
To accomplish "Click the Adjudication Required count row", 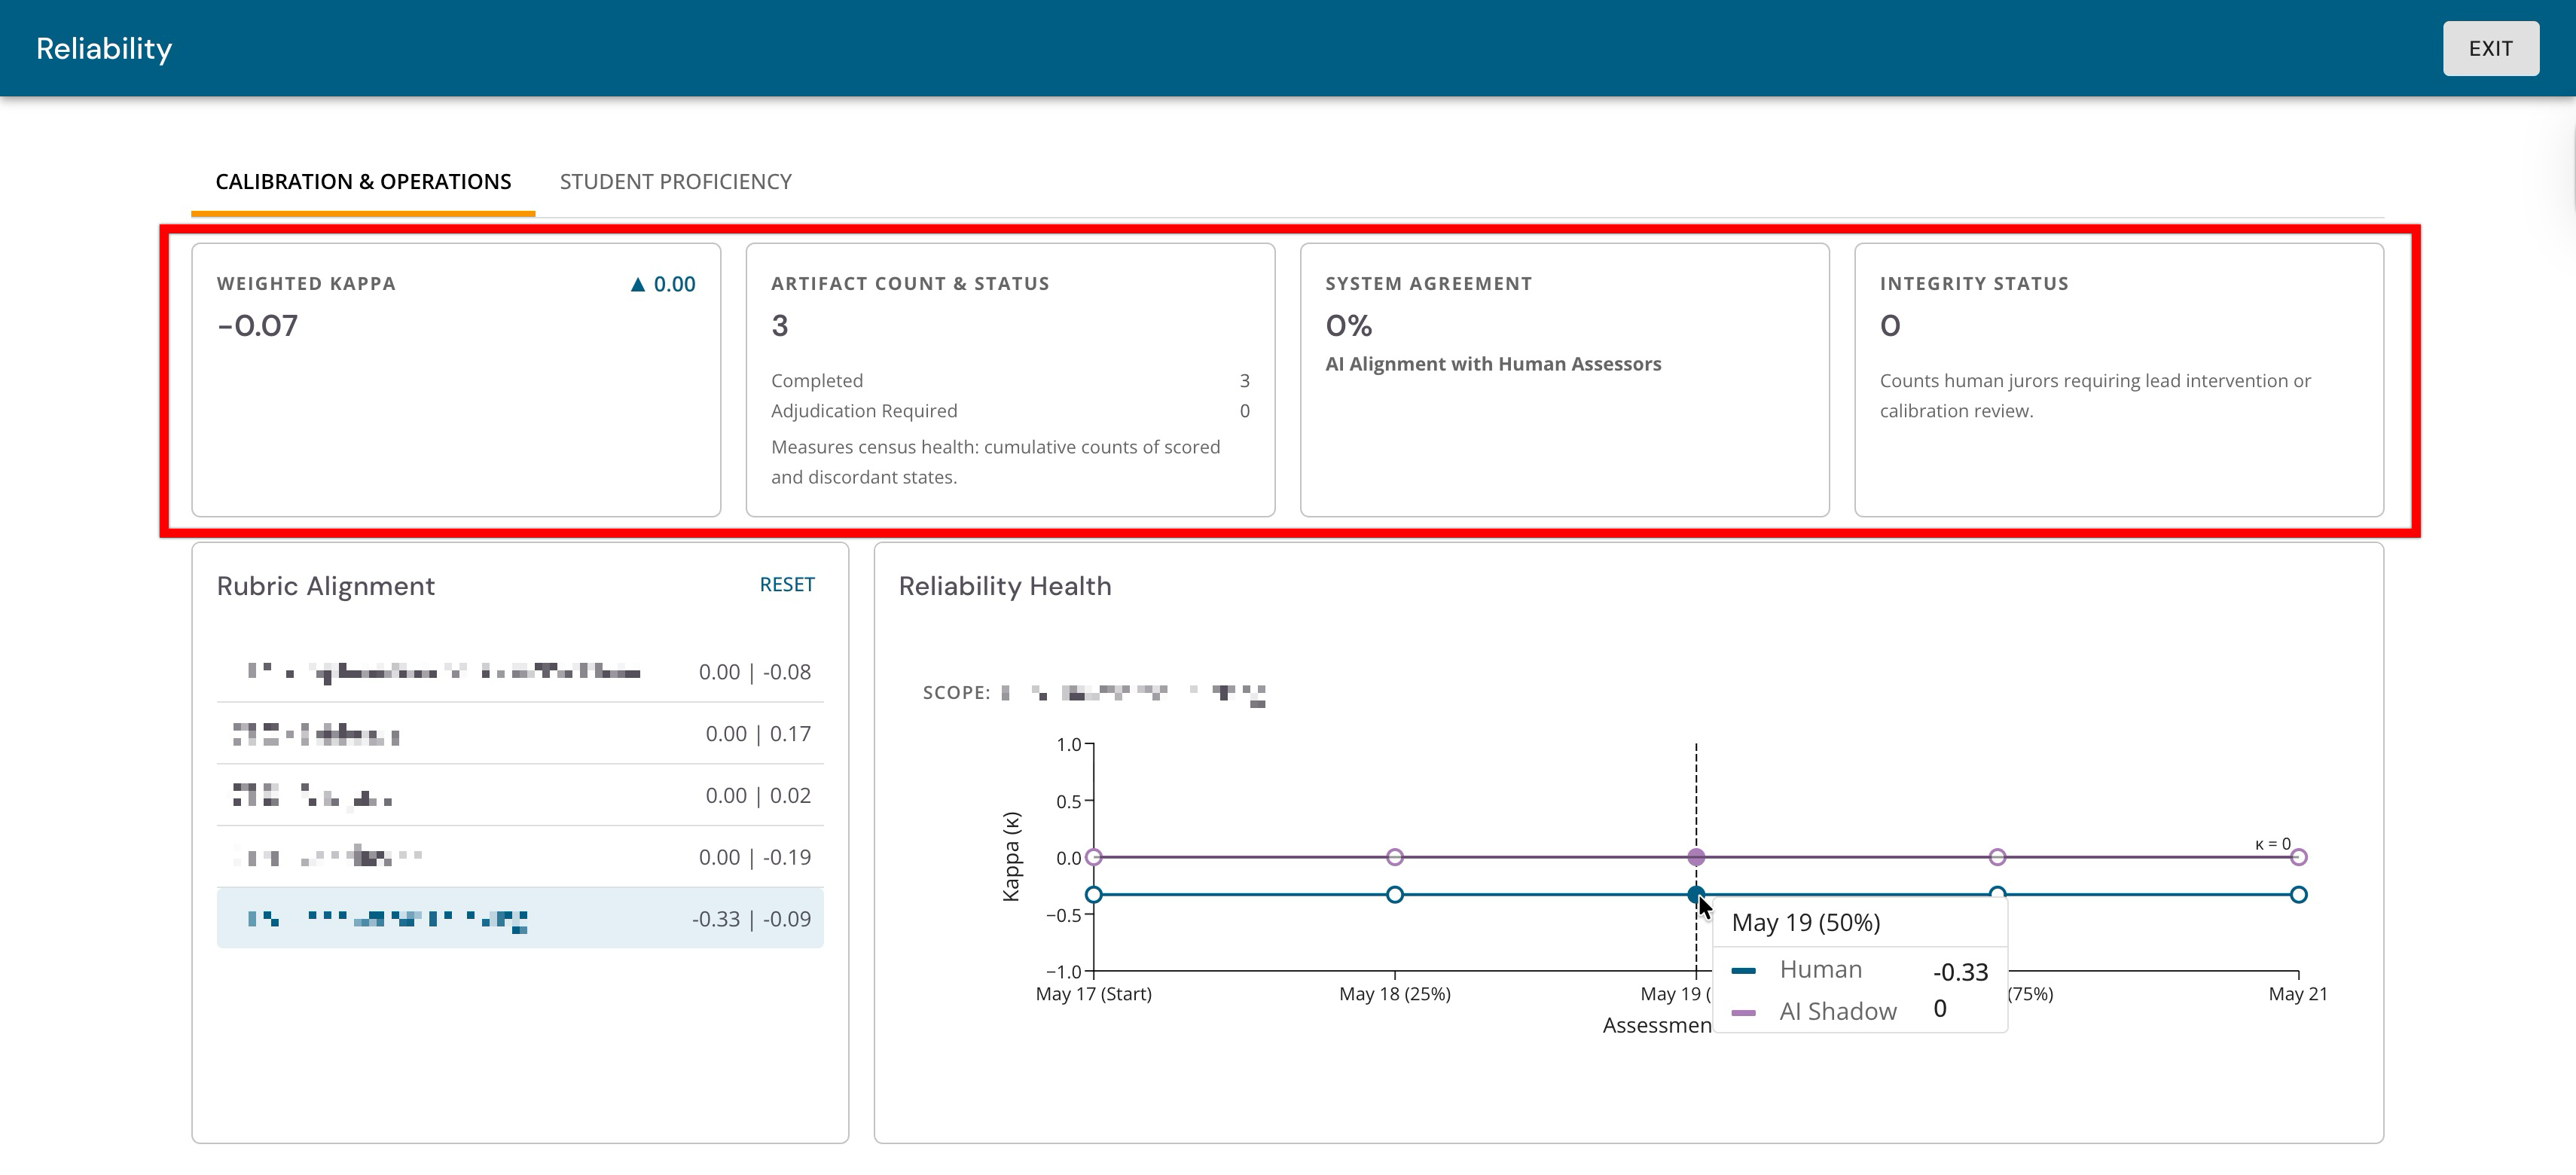I will [x=1010, y=411].
